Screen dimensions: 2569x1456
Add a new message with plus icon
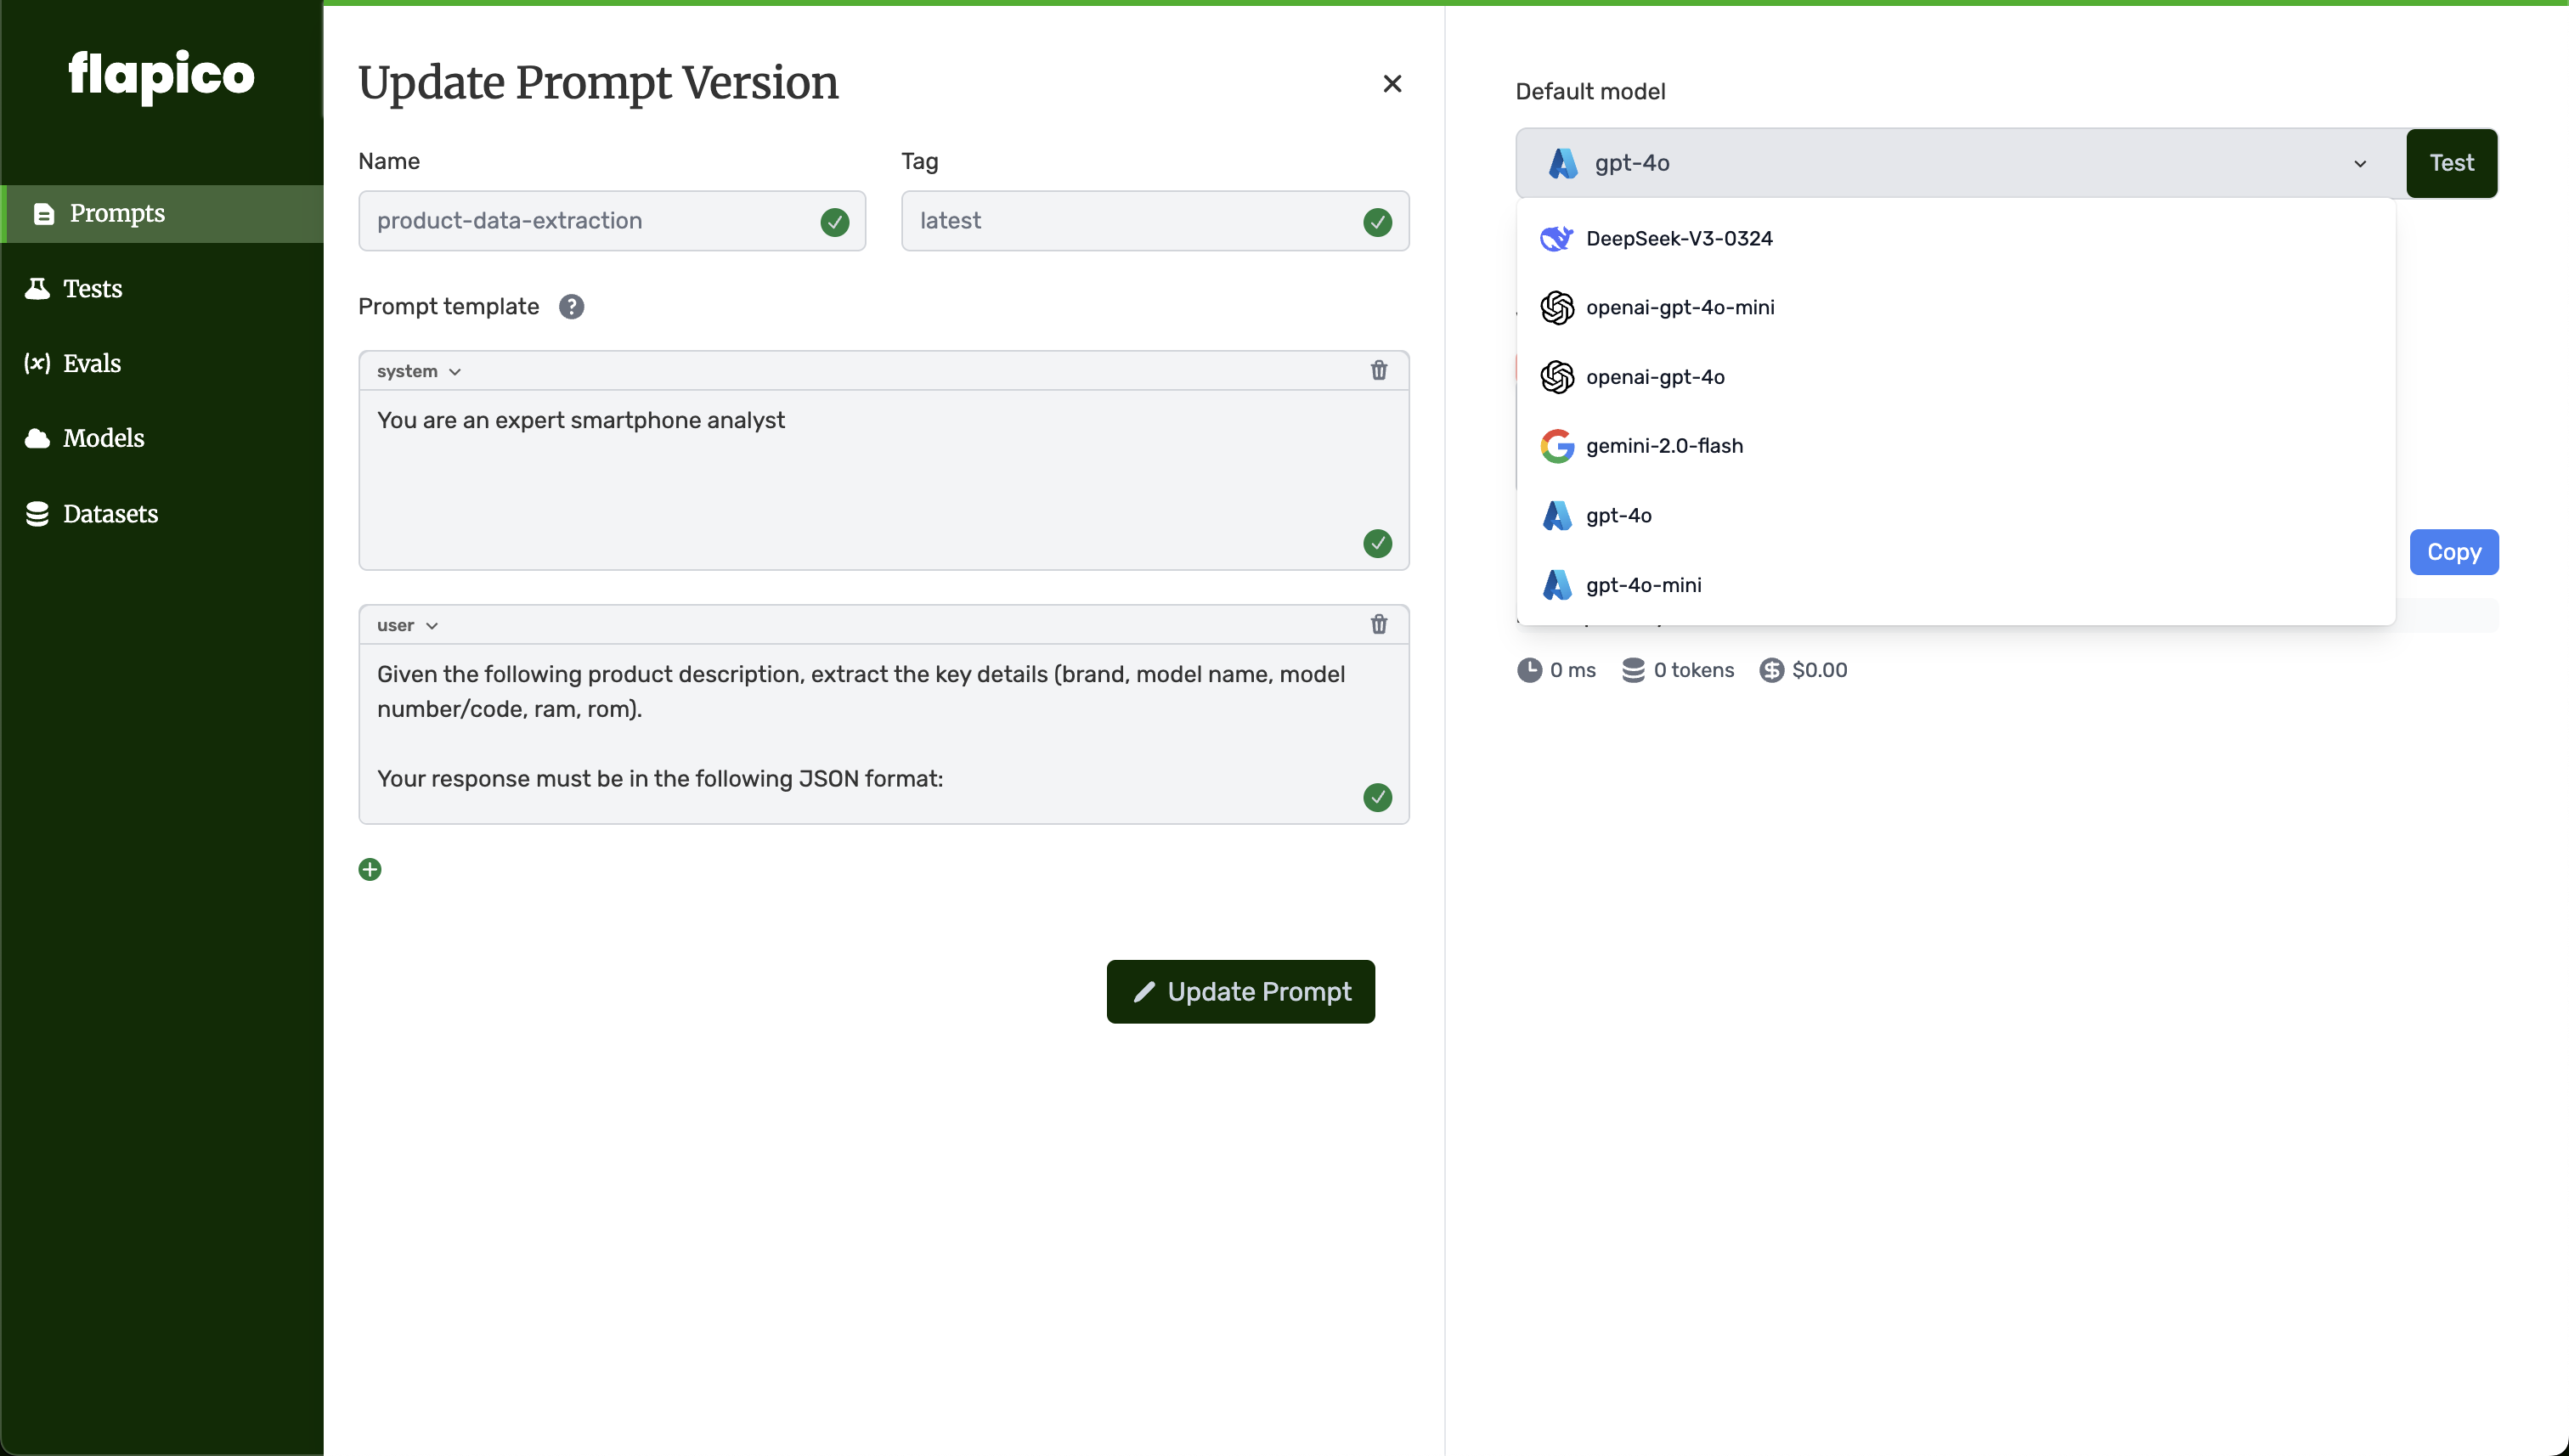tap(370, 869)
